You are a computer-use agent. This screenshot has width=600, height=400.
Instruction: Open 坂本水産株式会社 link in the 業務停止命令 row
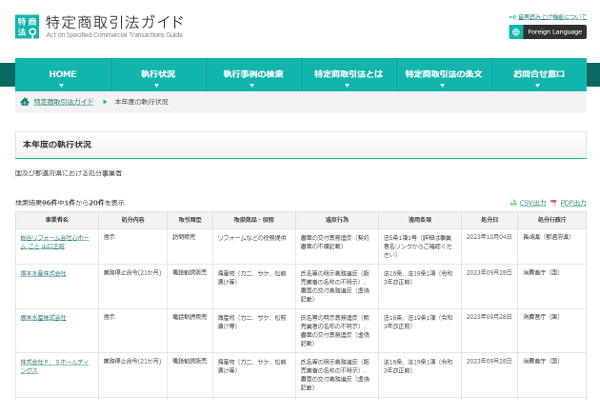[43, 273]
